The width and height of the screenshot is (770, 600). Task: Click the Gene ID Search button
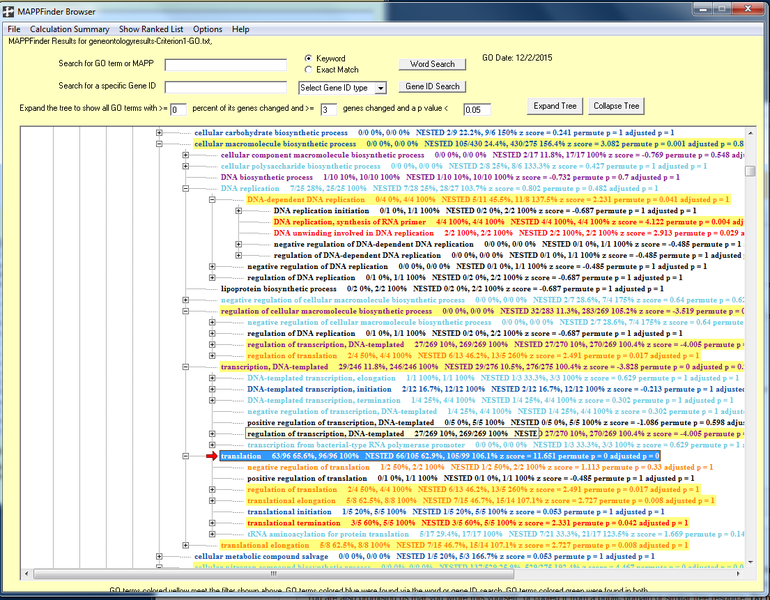[432, 87]
